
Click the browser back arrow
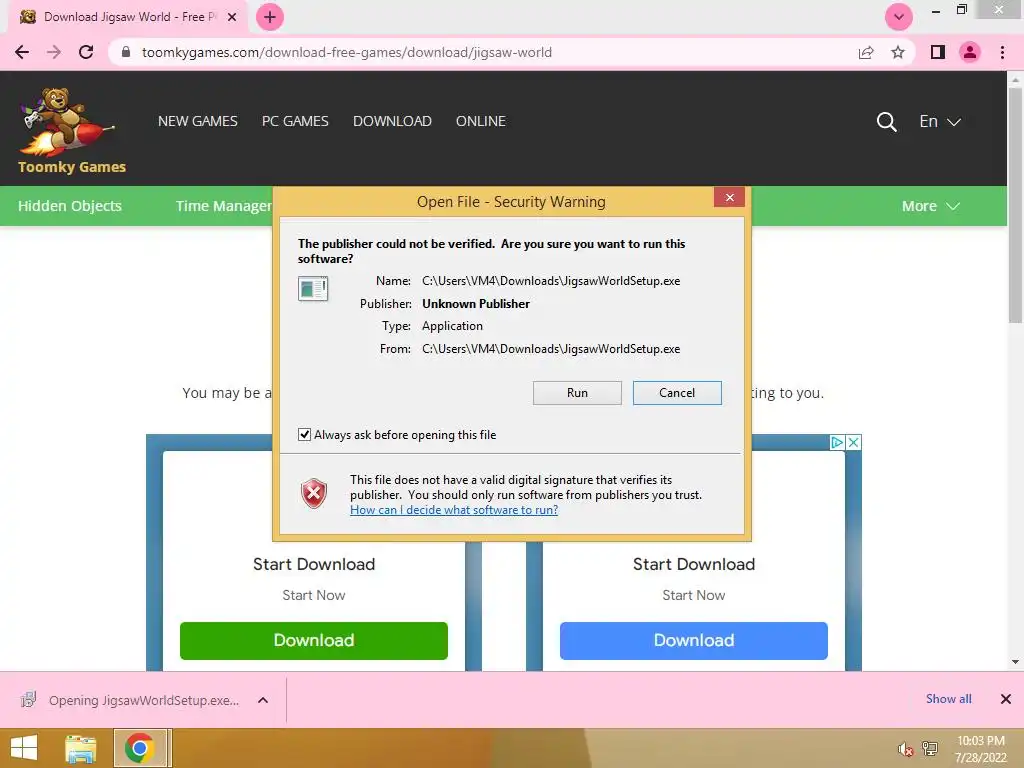[22, 52]
